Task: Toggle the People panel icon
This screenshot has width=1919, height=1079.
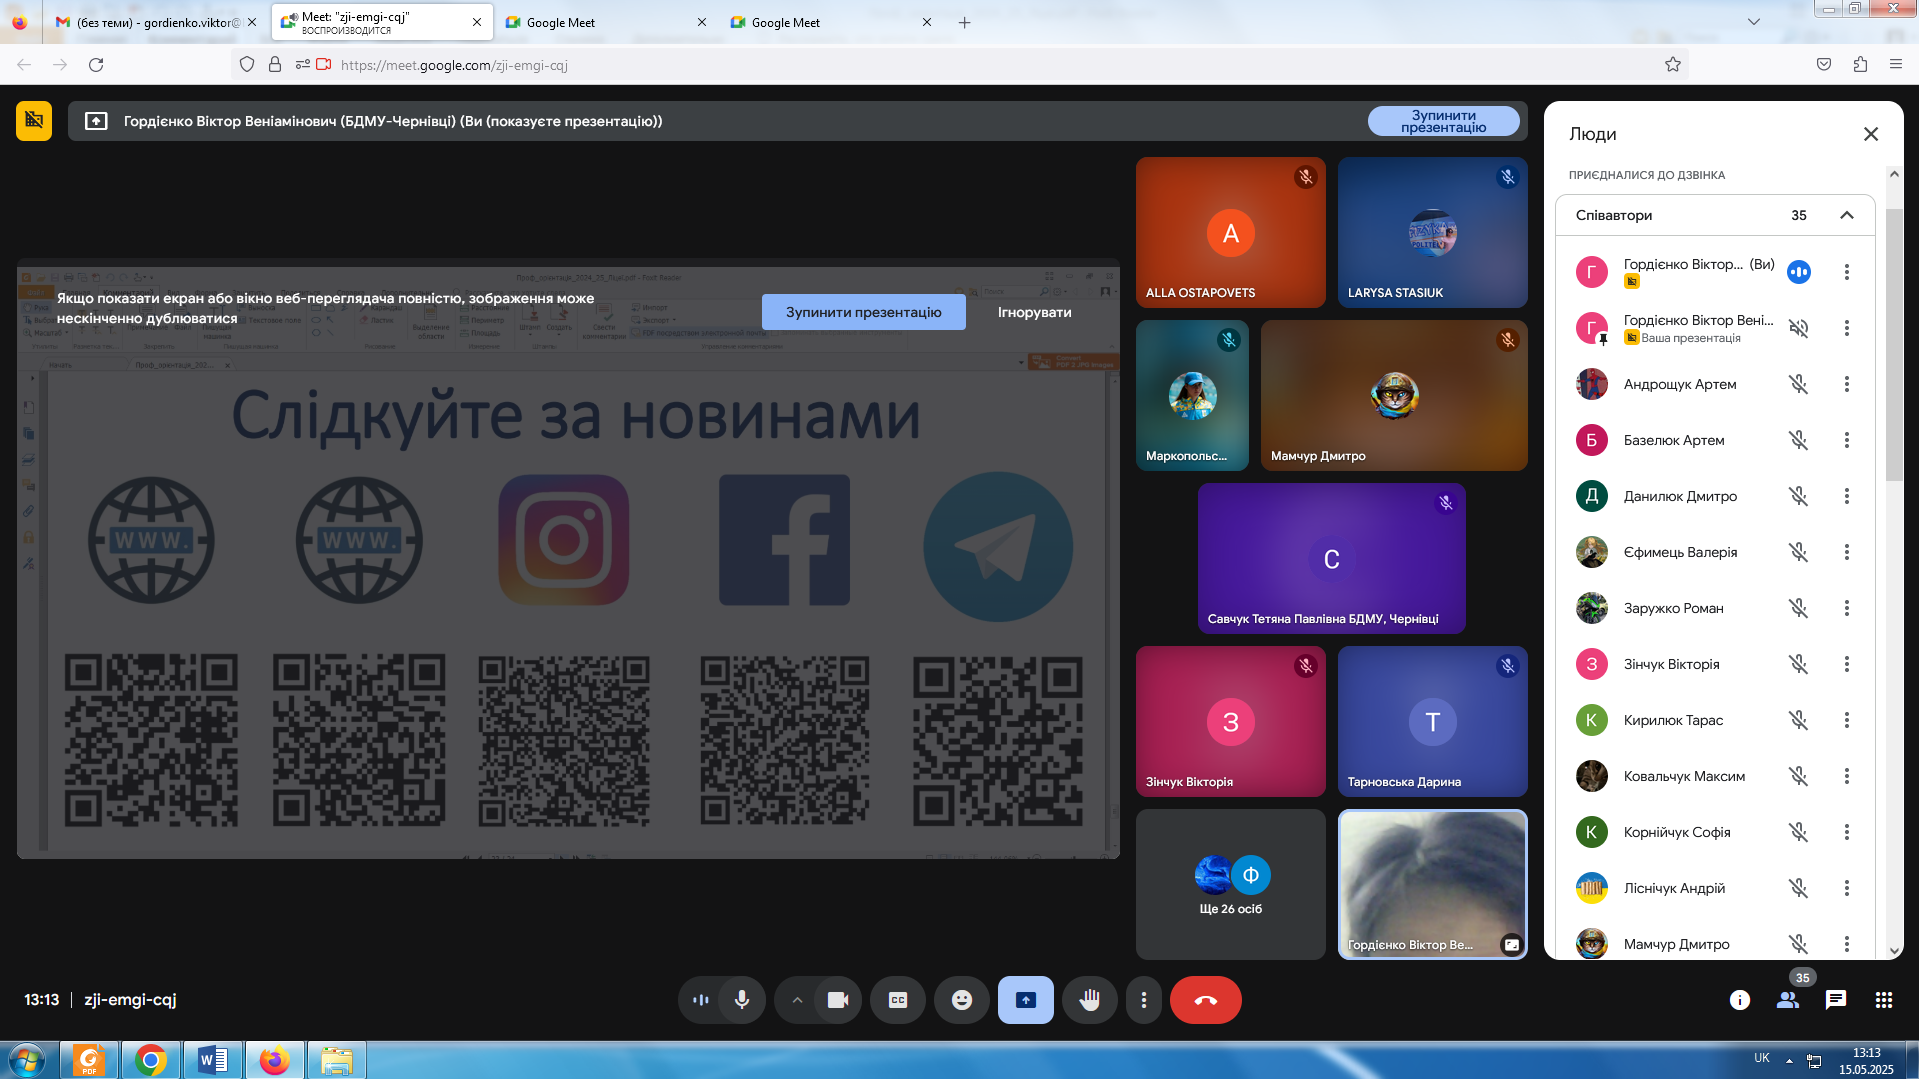Action: (1788, 1000)
